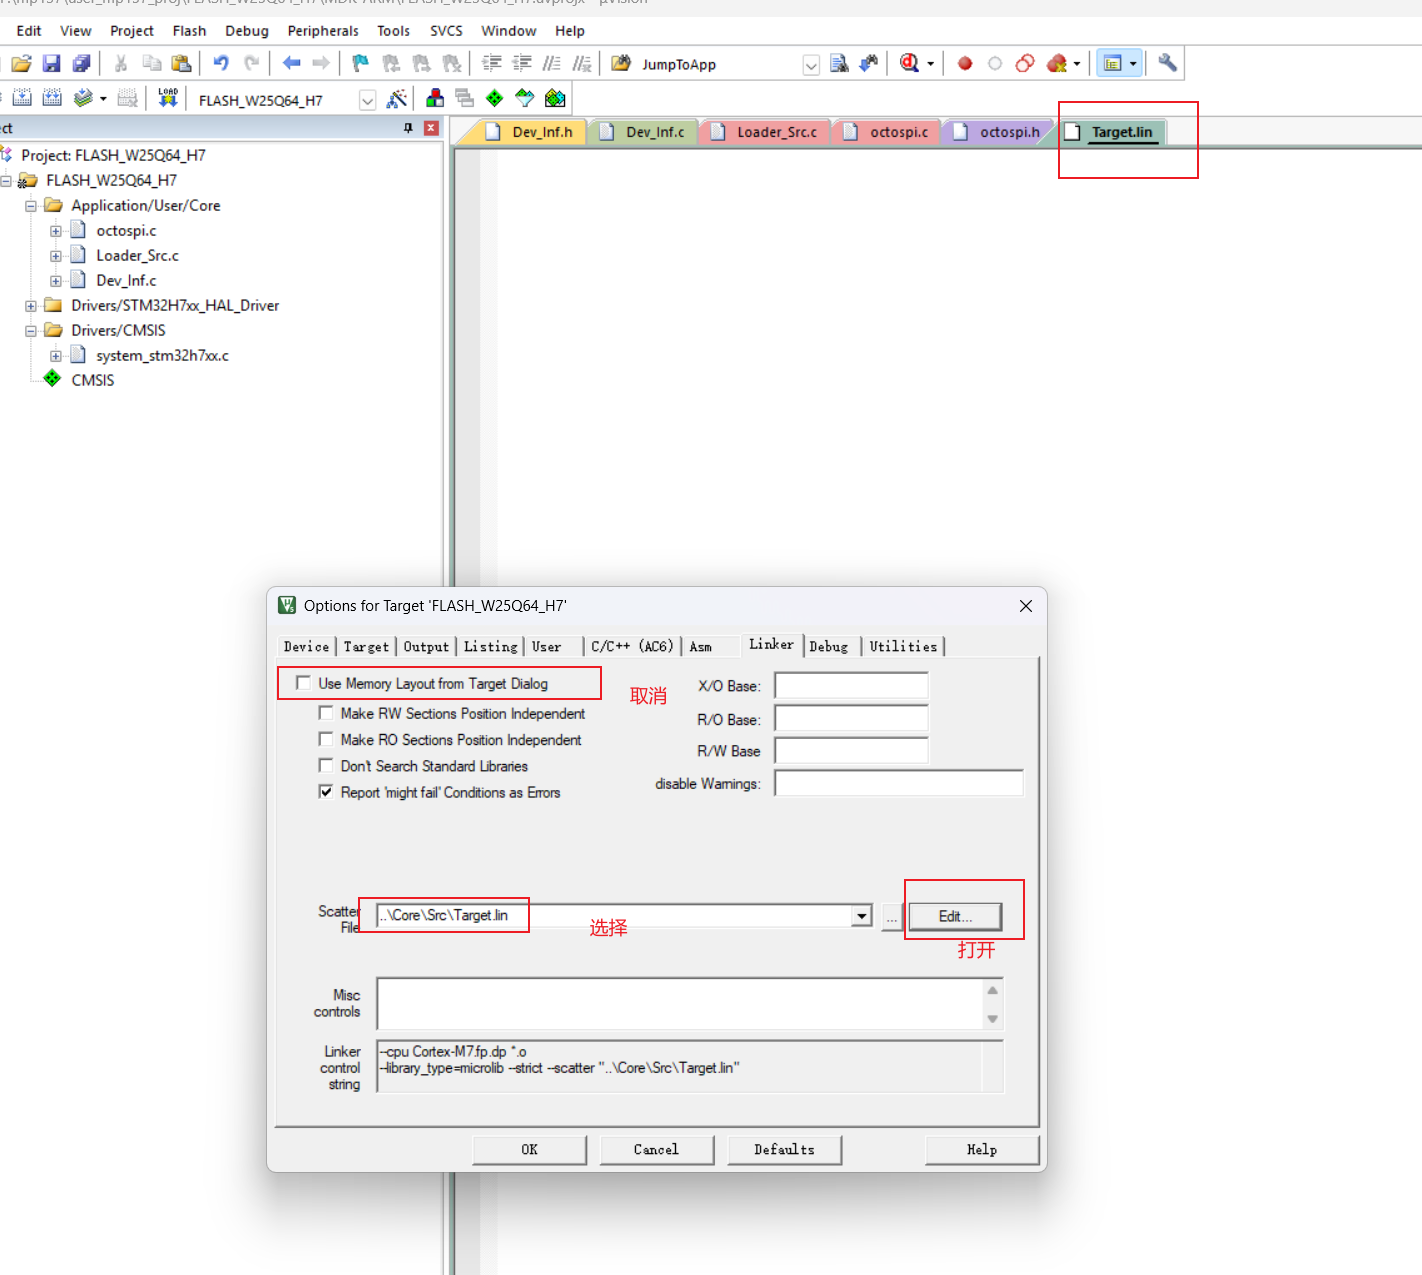
Task: Click the Build target icon
Action: 22,98
